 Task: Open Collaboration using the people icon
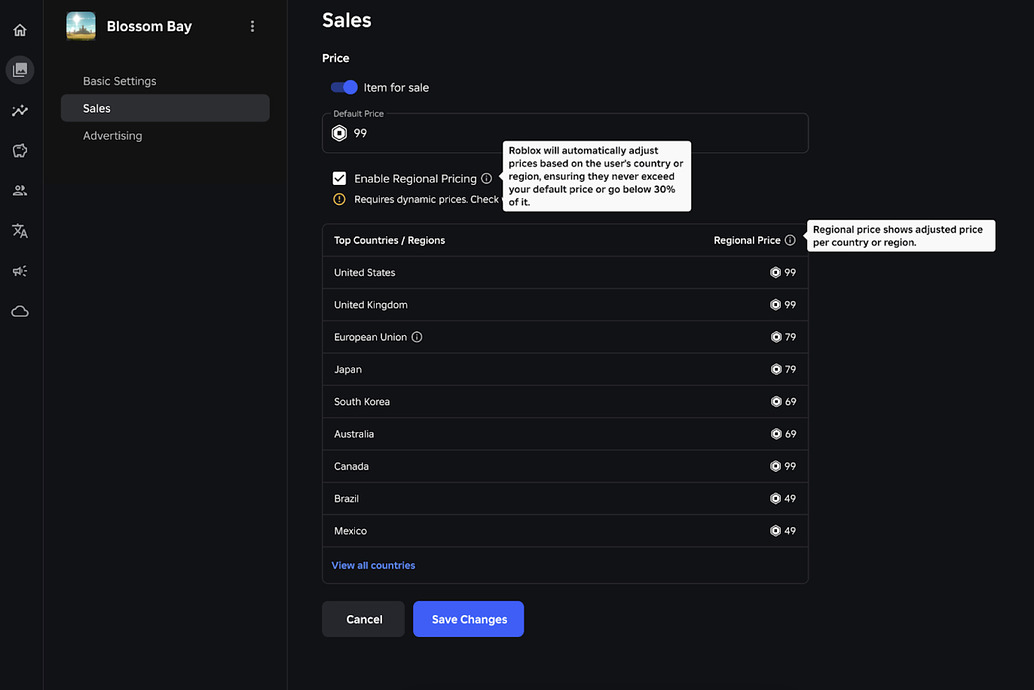pos(19,190)
